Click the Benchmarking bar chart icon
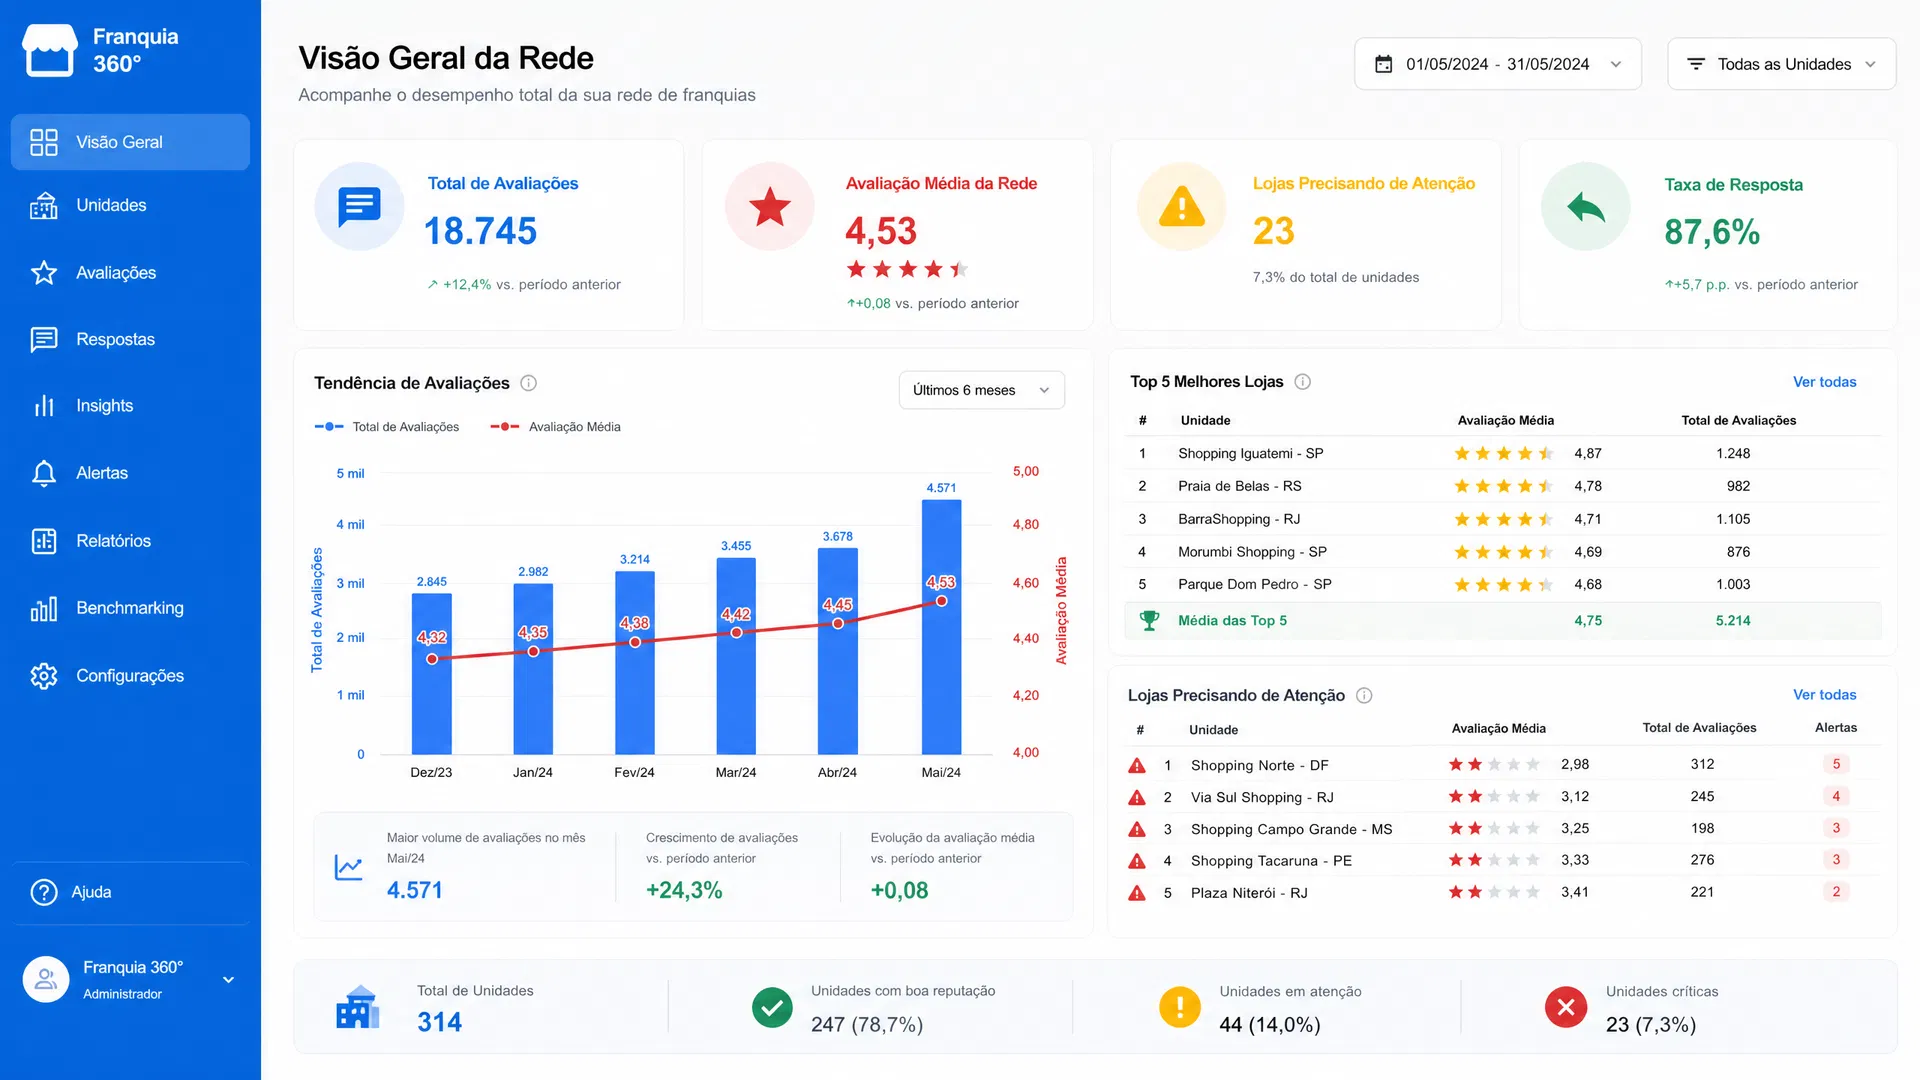This screenshot has width=1920, height=1080. [44, 608]
